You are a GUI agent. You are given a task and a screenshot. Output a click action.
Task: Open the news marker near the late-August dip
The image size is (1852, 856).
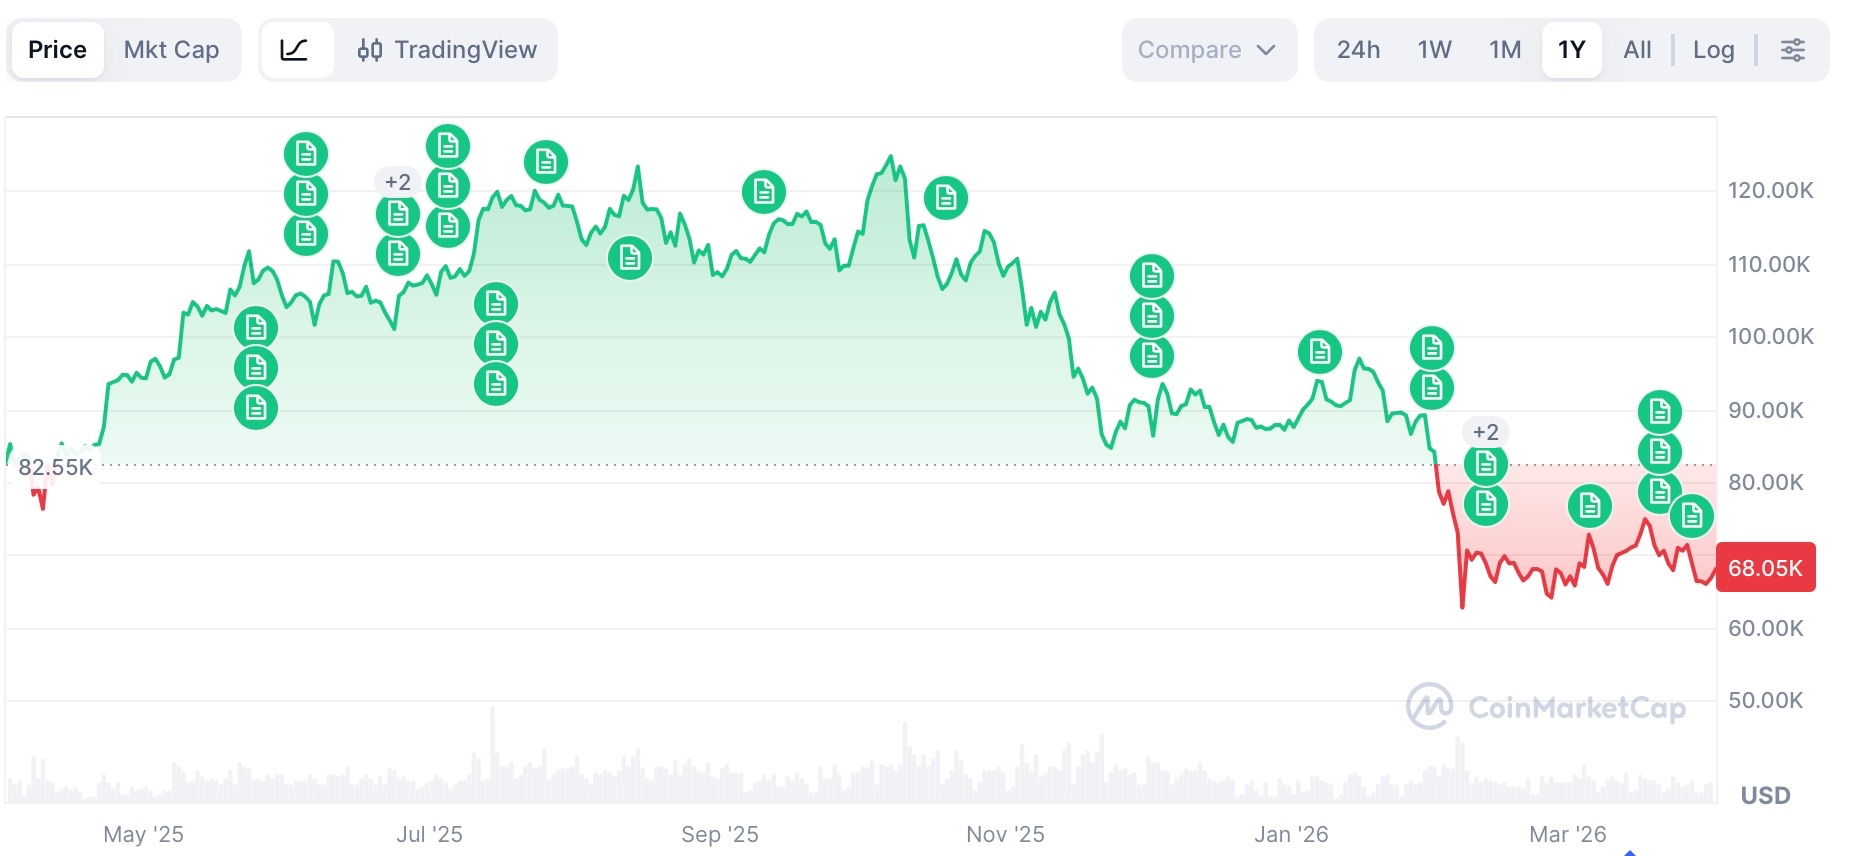(630, 259)
